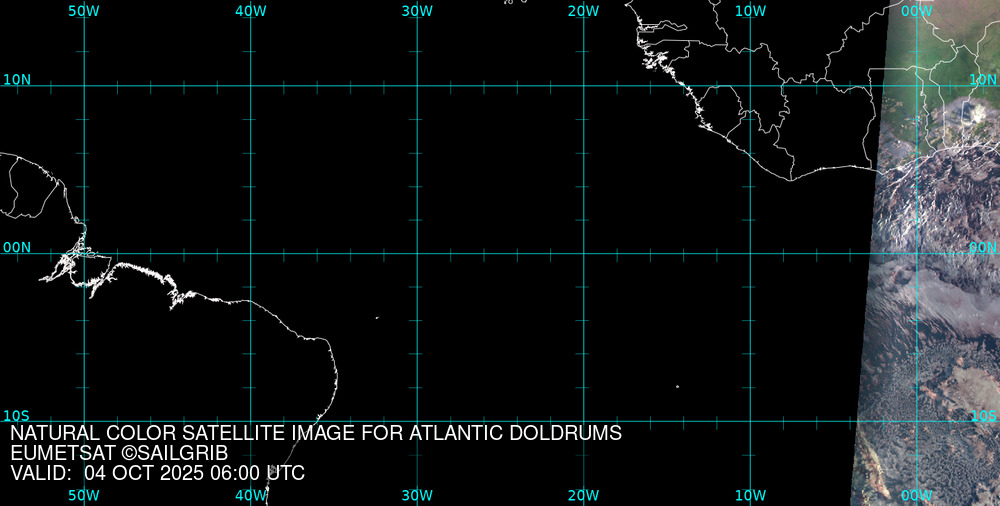Image resolution: width=1000 pixels, height=506 pixels.
Task: Click the small island dot near 32W
Action: 377,318
